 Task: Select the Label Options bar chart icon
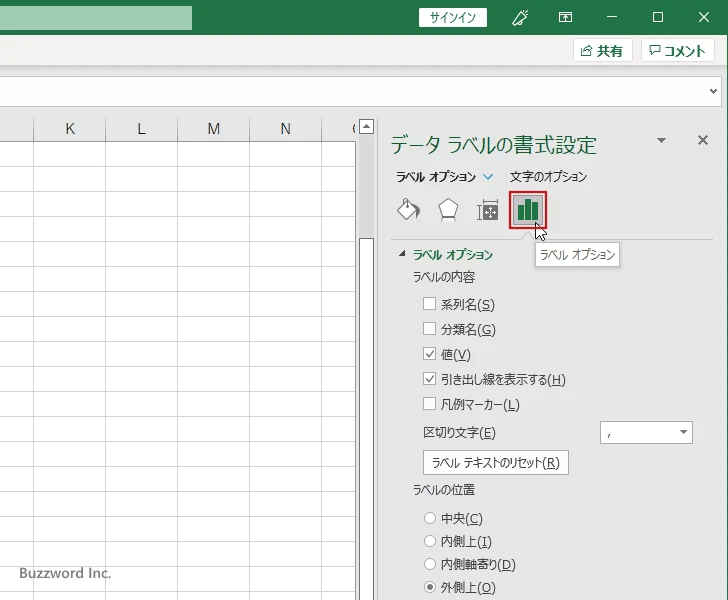pos(528,210)
